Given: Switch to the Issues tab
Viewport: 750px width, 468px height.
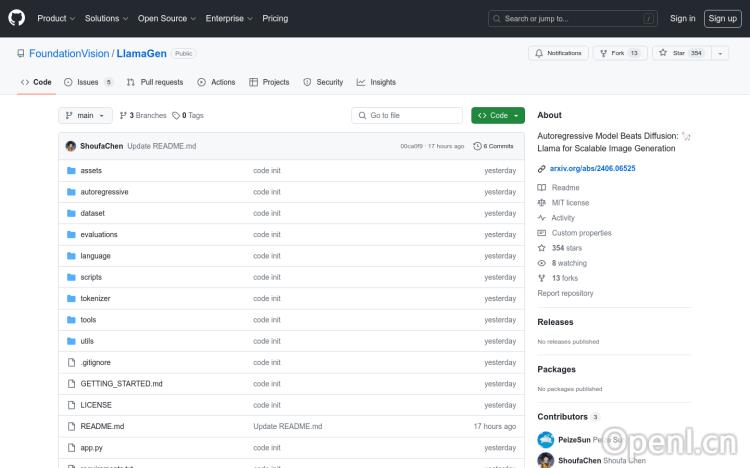Looking at the screenshot, I should point(88,82).
